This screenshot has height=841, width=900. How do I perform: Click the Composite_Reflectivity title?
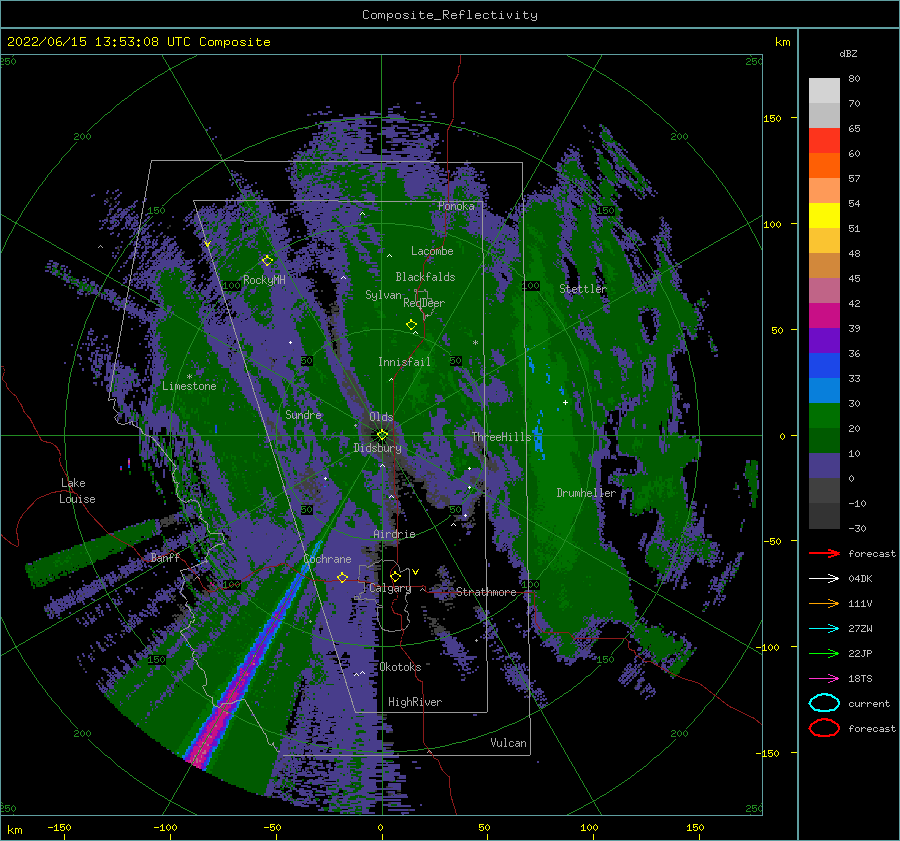coord(449,15)
